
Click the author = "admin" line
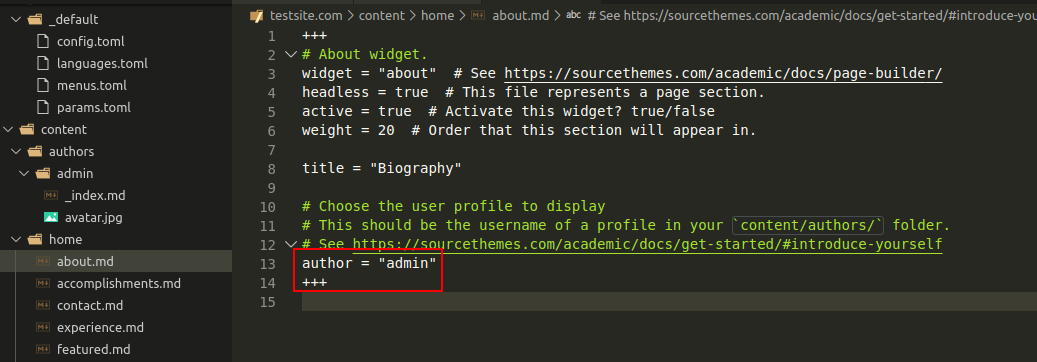click(x=369, y=264)
